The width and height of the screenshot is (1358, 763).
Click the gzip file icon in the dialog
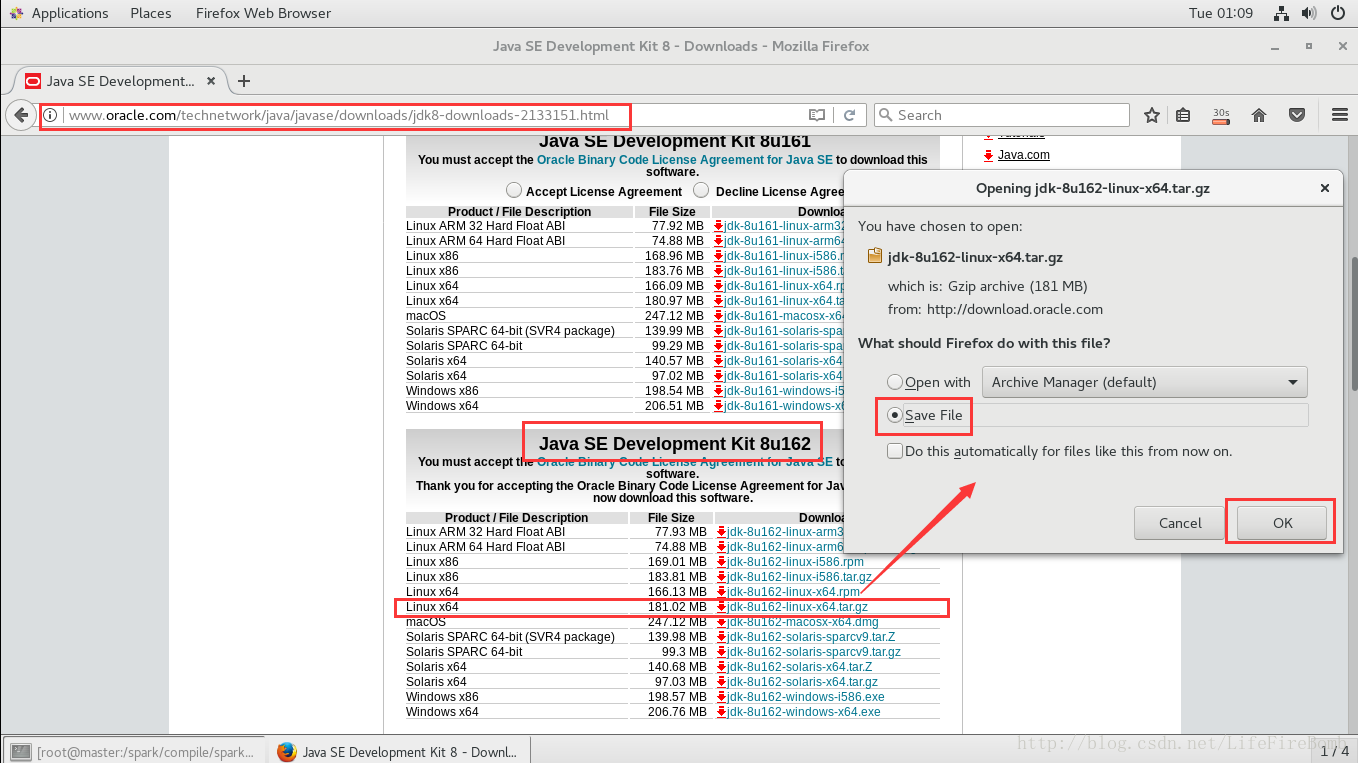click(875, 256)
